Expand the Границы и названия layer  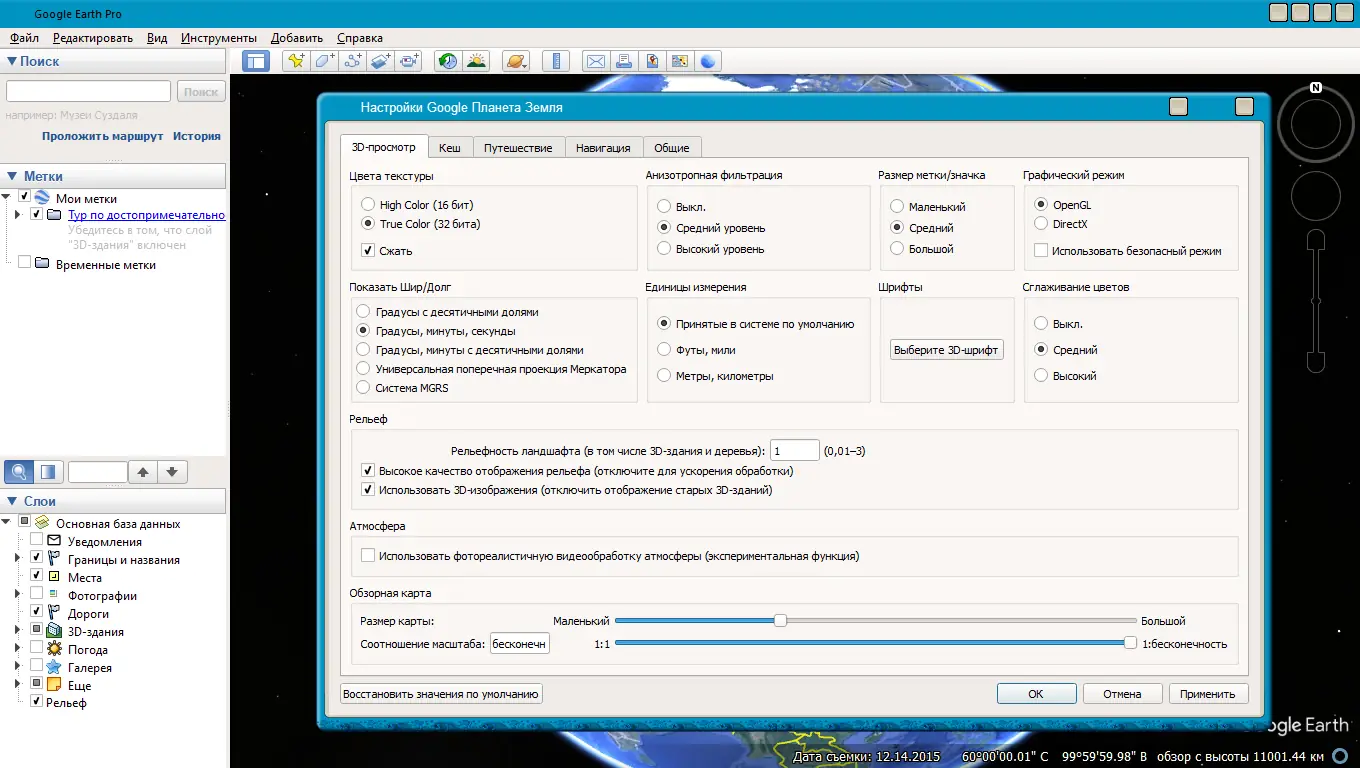[x=18, y=560]
